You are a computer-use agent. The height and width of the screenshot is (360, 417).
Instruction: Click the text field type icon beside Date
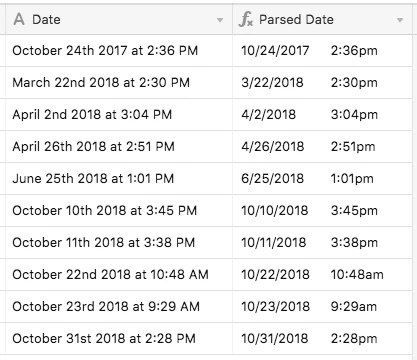[19, 19]
